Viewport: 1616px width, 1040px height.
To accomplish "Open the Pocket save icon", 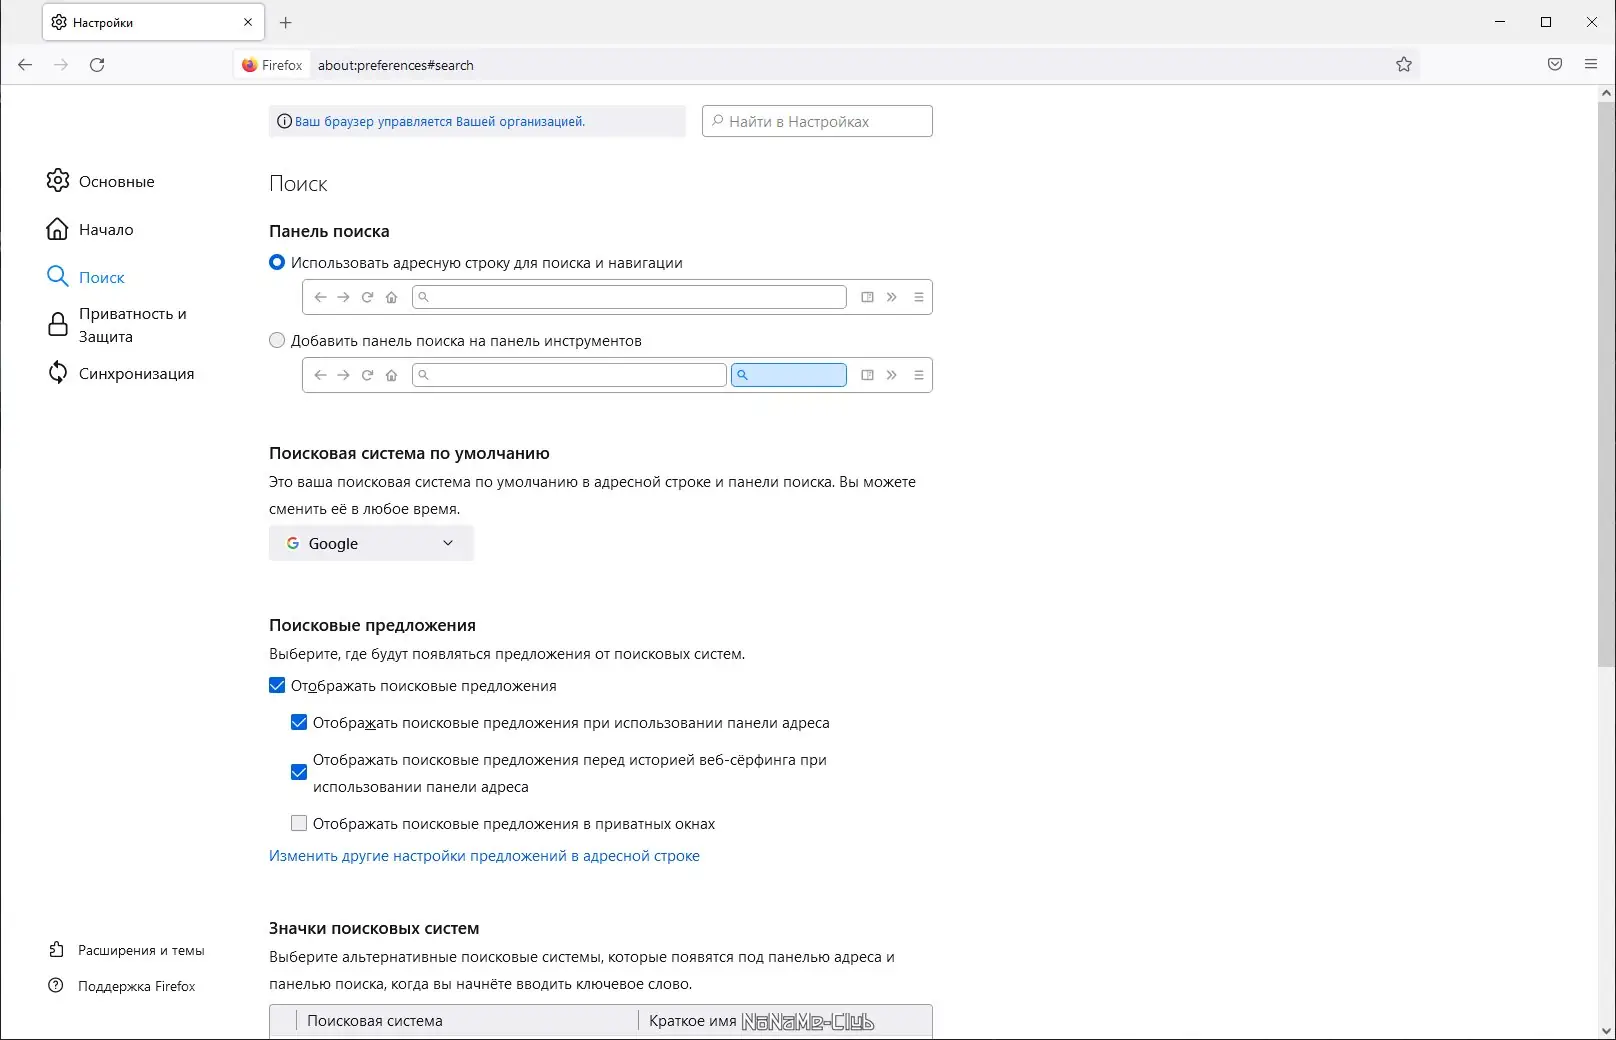I will [x=1555, y=65].
